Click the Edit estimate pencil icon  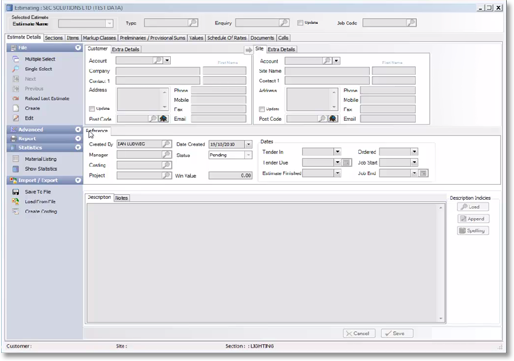(x=16, y=118)
